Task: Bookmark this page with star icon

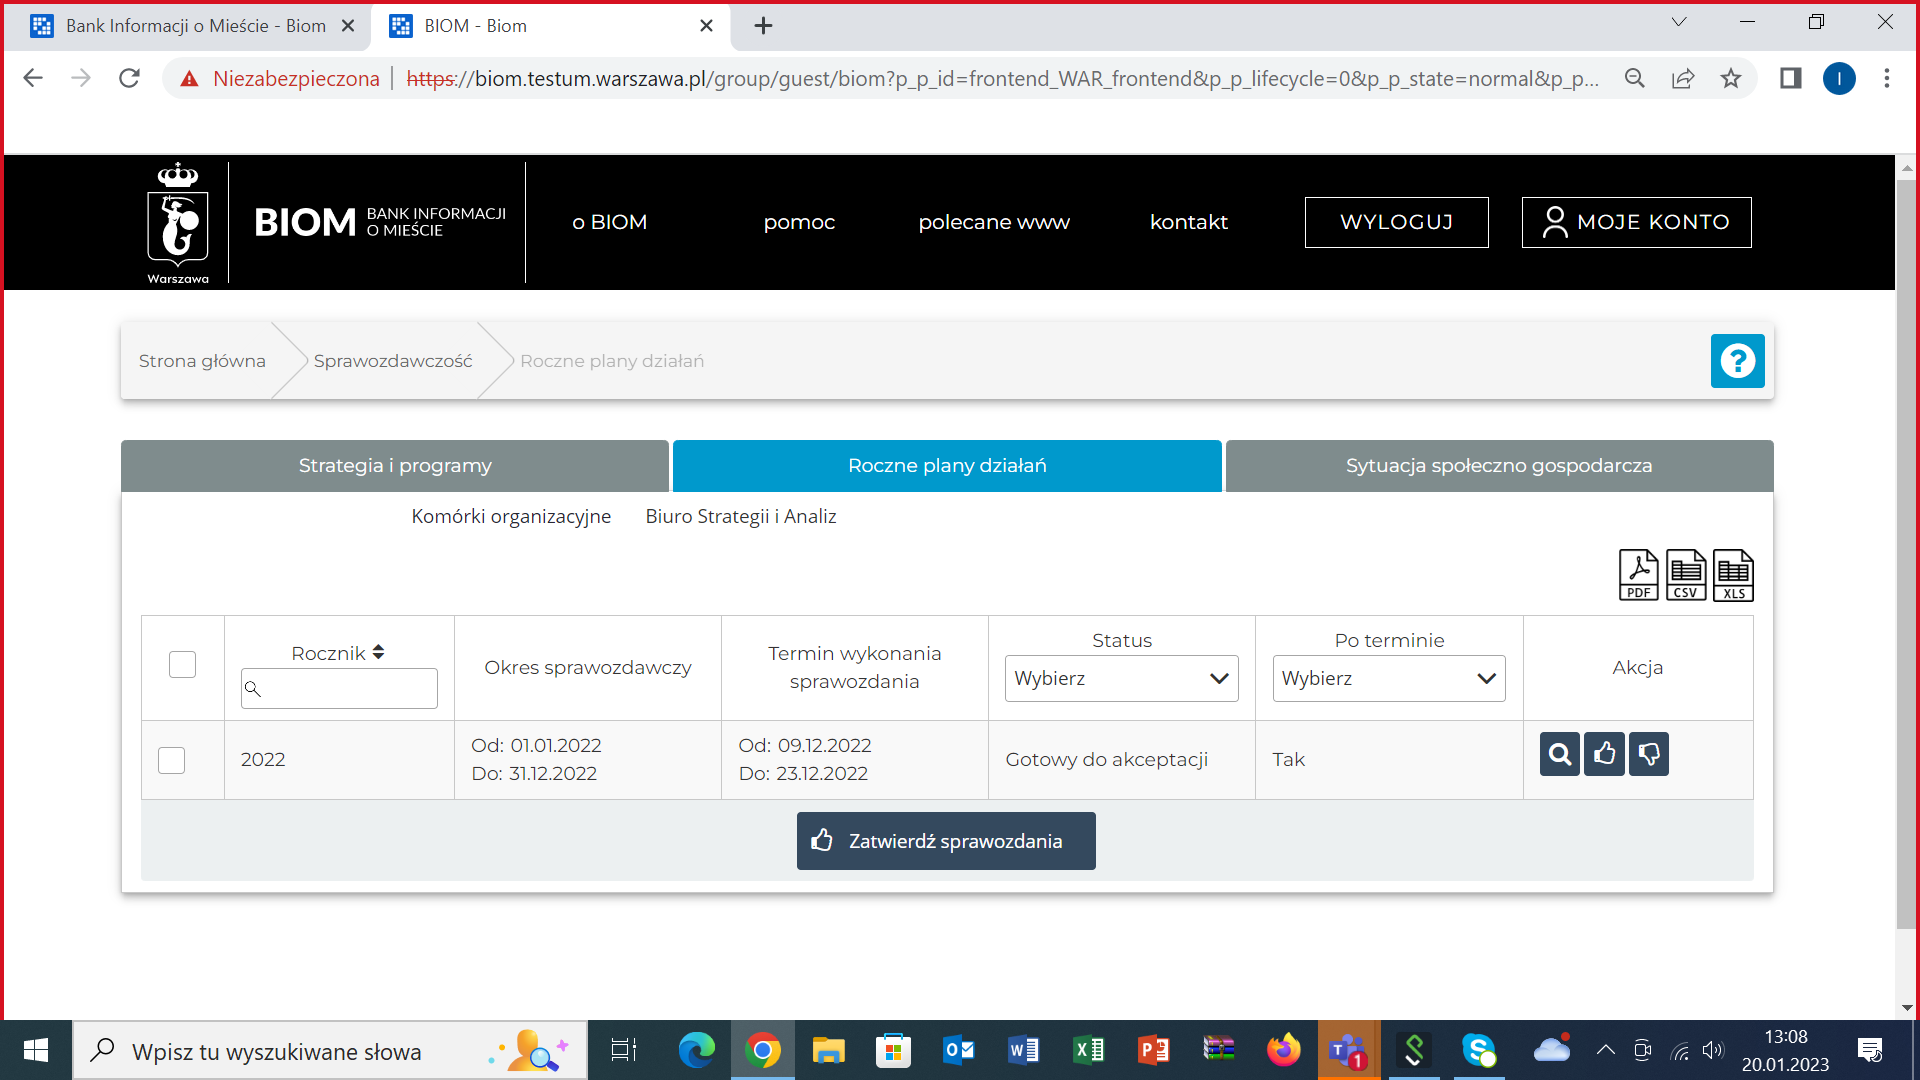Action: pos(1731,78)
